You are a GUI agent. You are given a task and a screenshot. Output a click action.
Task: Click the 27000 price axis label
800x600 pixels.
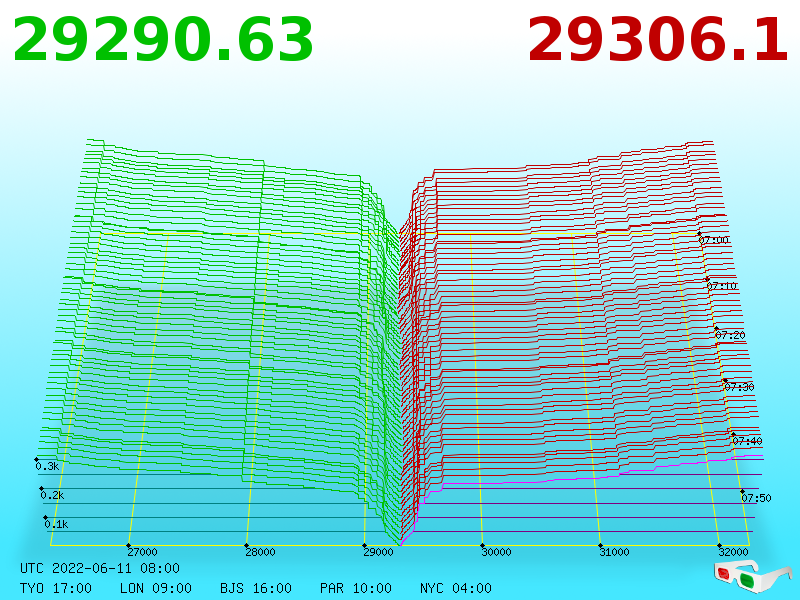pyautogui.click(x=142, y=552)
